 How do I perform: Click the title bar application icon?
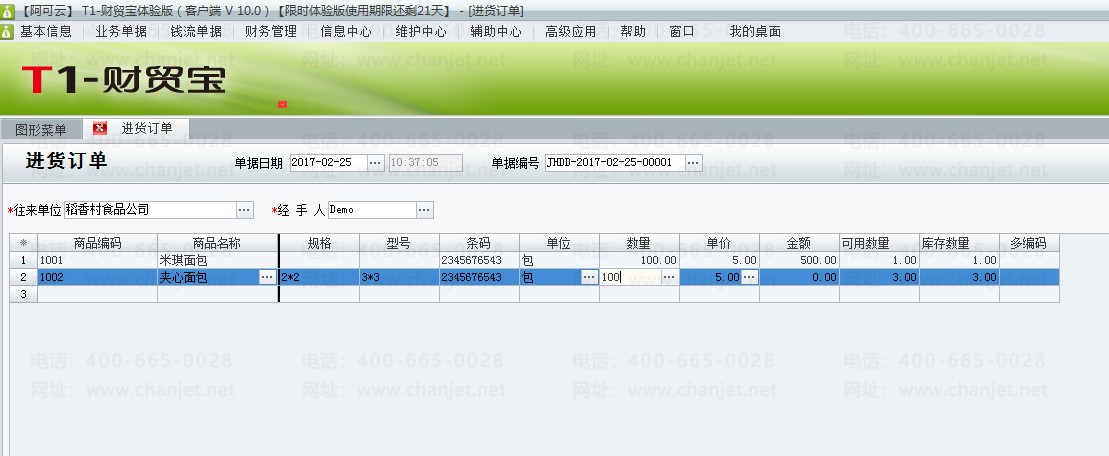pos(7,11)
